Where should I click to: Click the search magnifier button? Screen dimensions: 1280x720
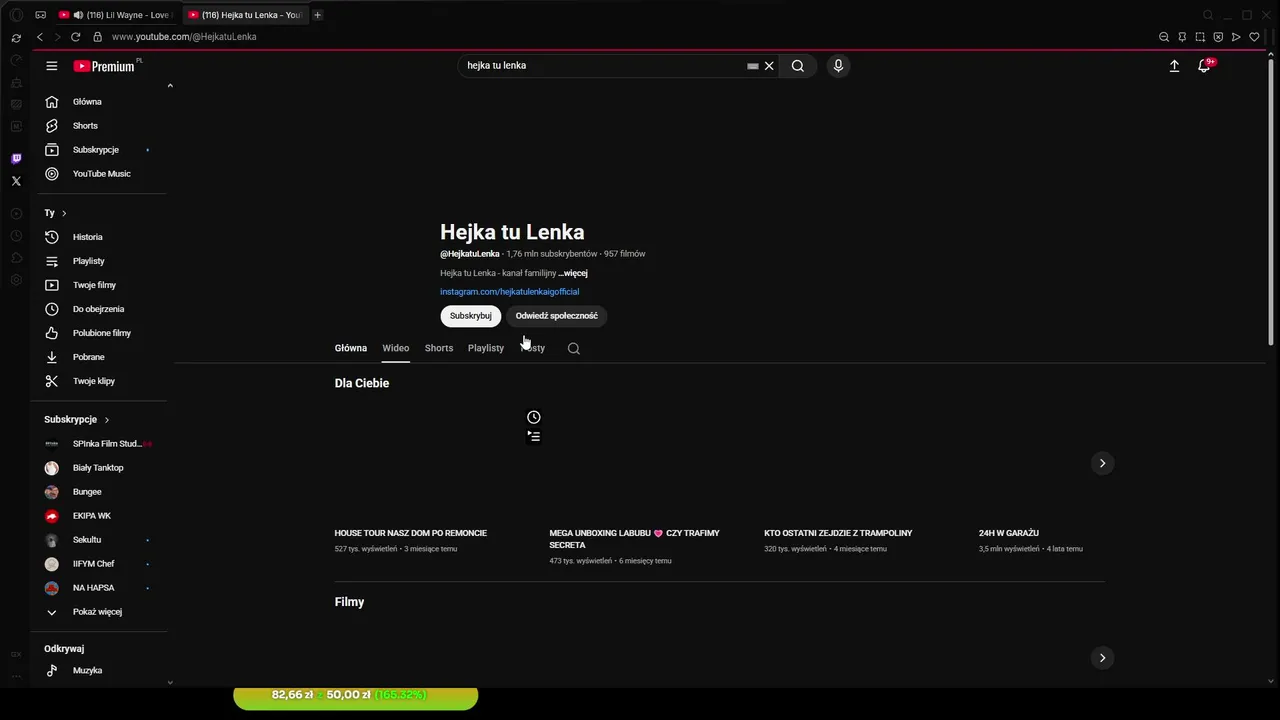797,66
